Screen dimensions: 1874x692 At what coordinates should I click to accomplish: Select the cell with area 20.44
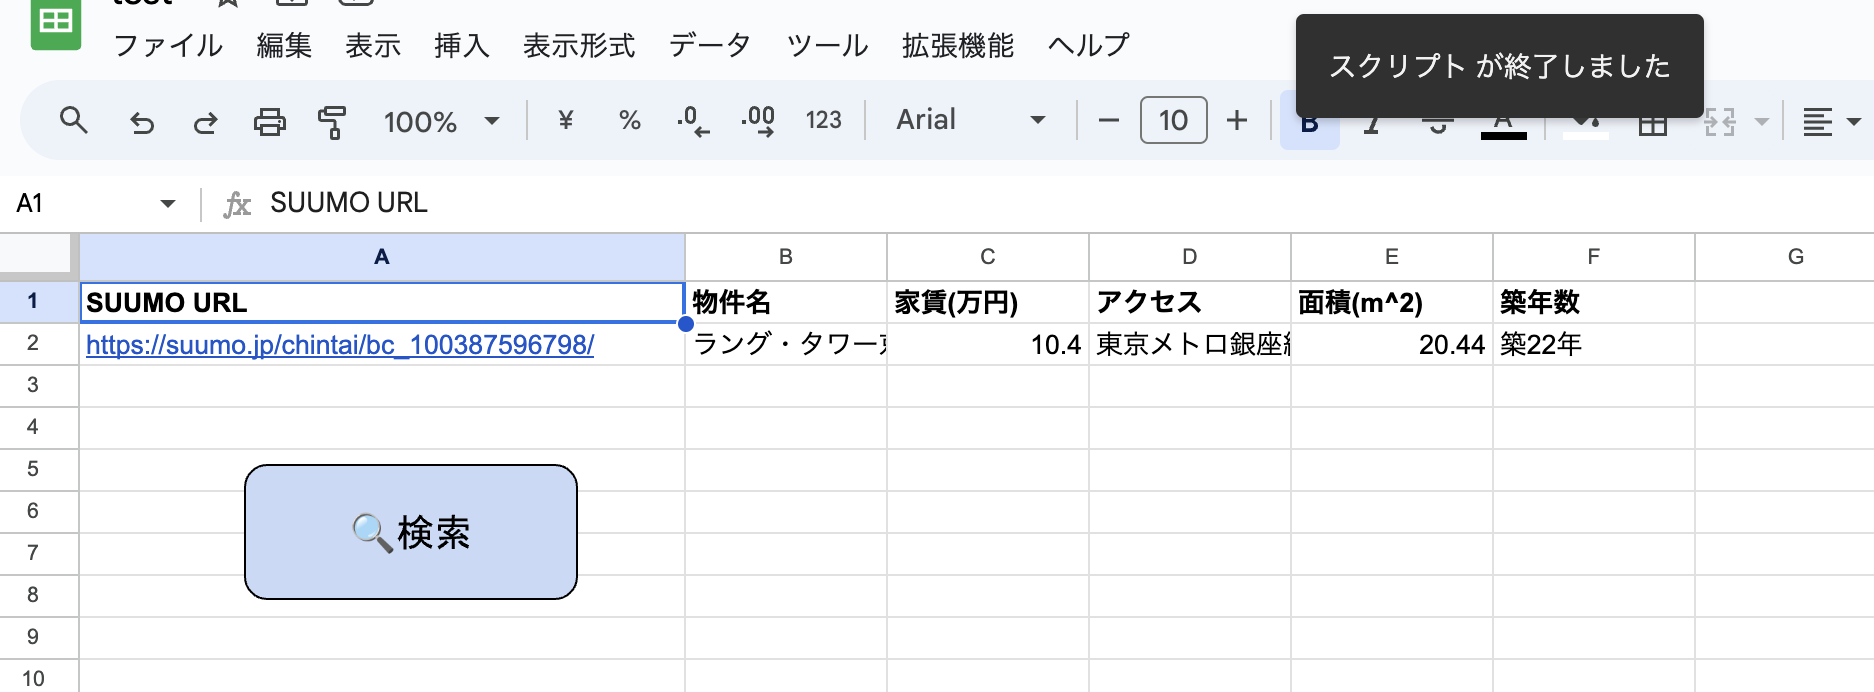click(1392, 344)
